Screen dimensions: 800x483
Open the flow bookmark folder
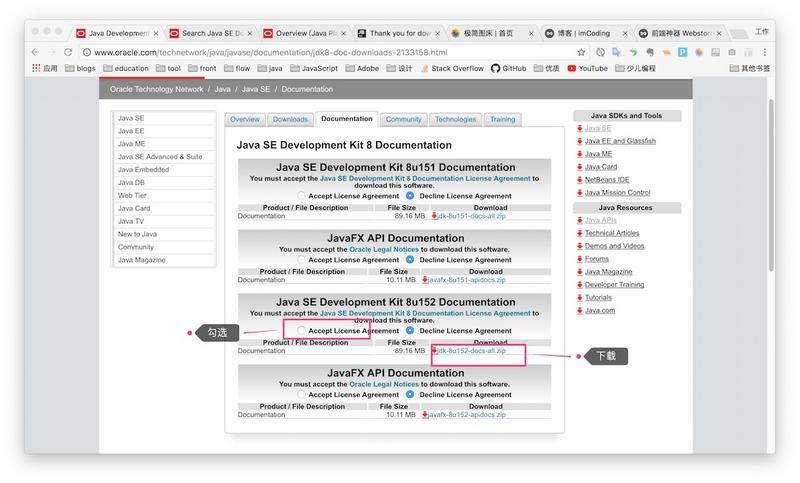click(x=237, y=68)
